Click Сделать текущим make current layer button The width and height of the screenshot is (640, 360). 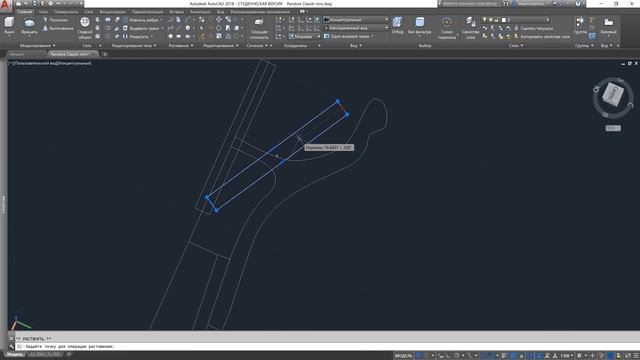(x=533, y=28)
